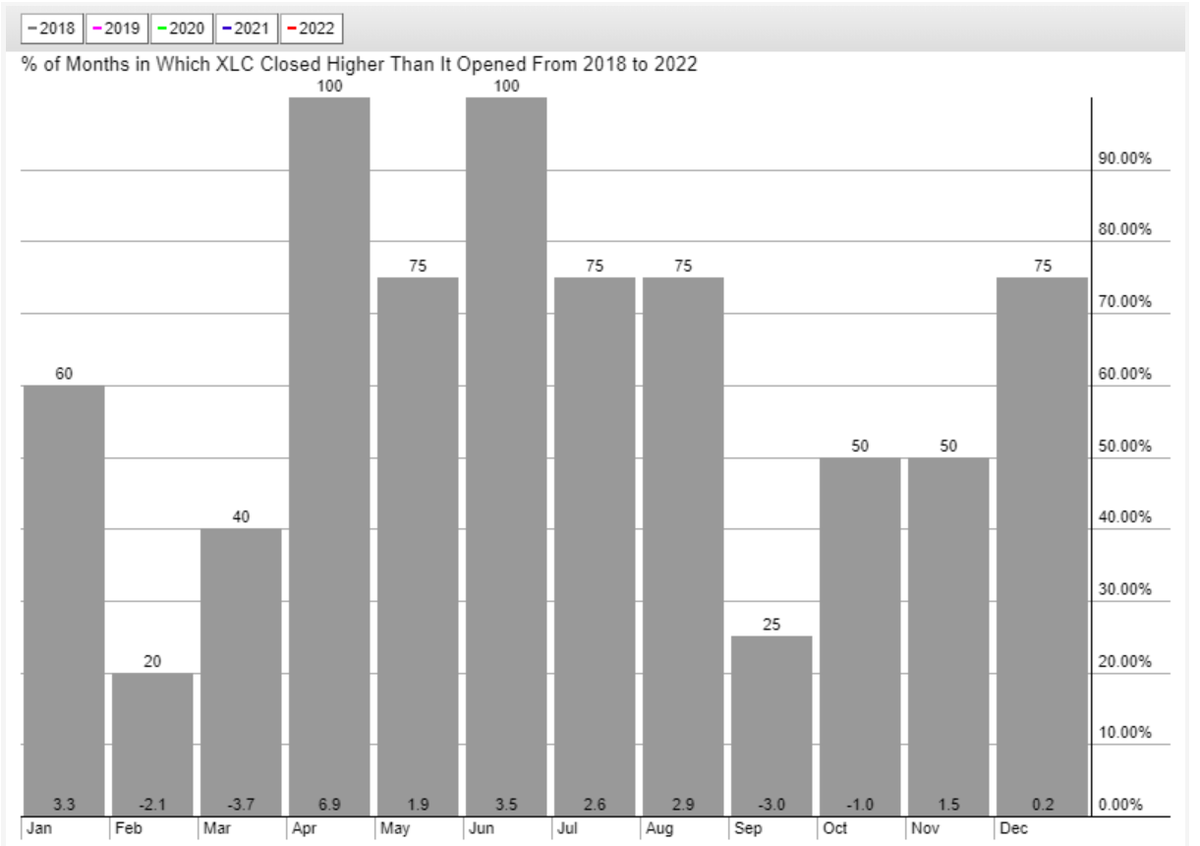
Task: Click the -3.7 value in March bar
Action: click(x=241, y=805)
